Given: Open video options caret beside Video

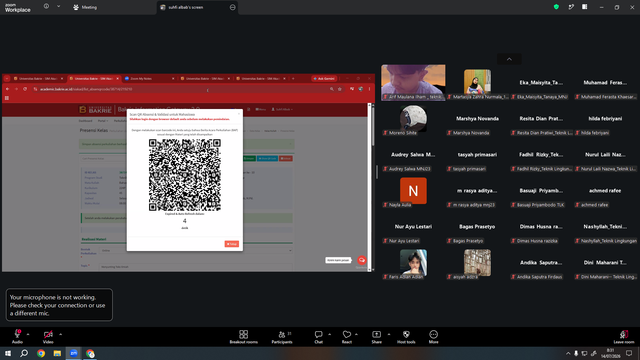Looking at the screenshot, I should (60, 334).
